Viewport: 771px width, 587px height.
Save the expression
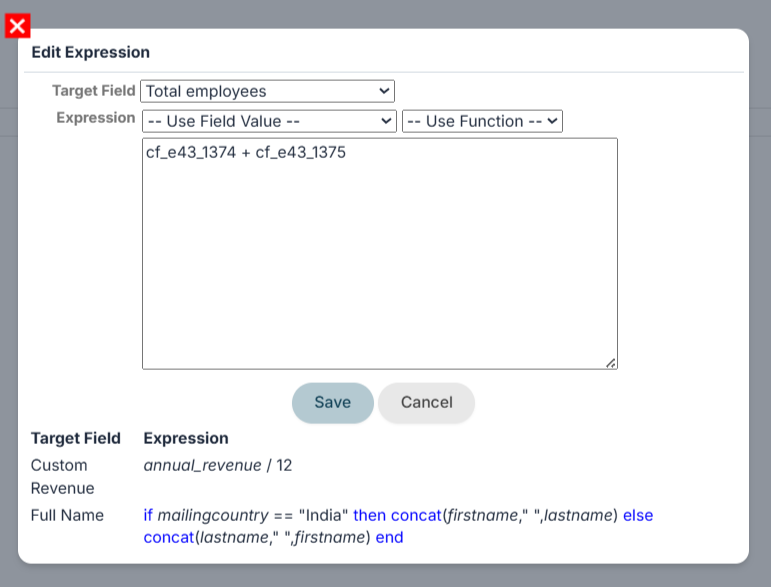333,403
